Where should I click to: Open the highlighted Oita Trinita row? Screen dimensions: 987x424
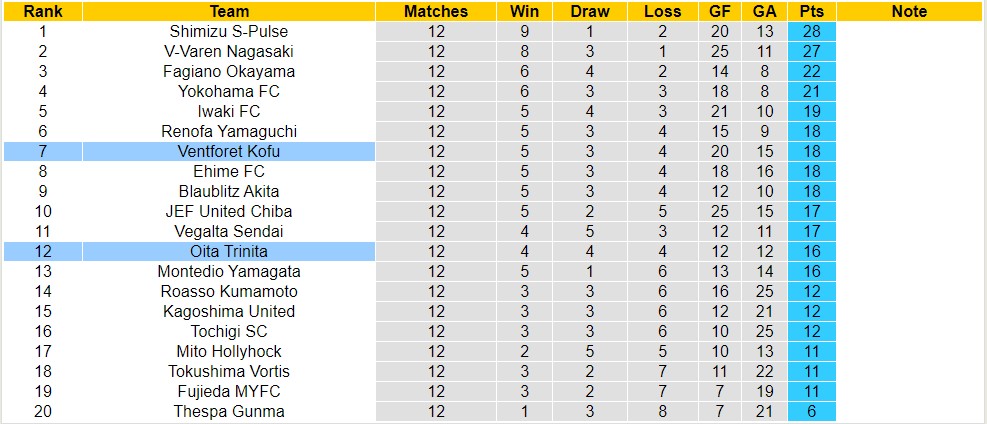point(229,251)
